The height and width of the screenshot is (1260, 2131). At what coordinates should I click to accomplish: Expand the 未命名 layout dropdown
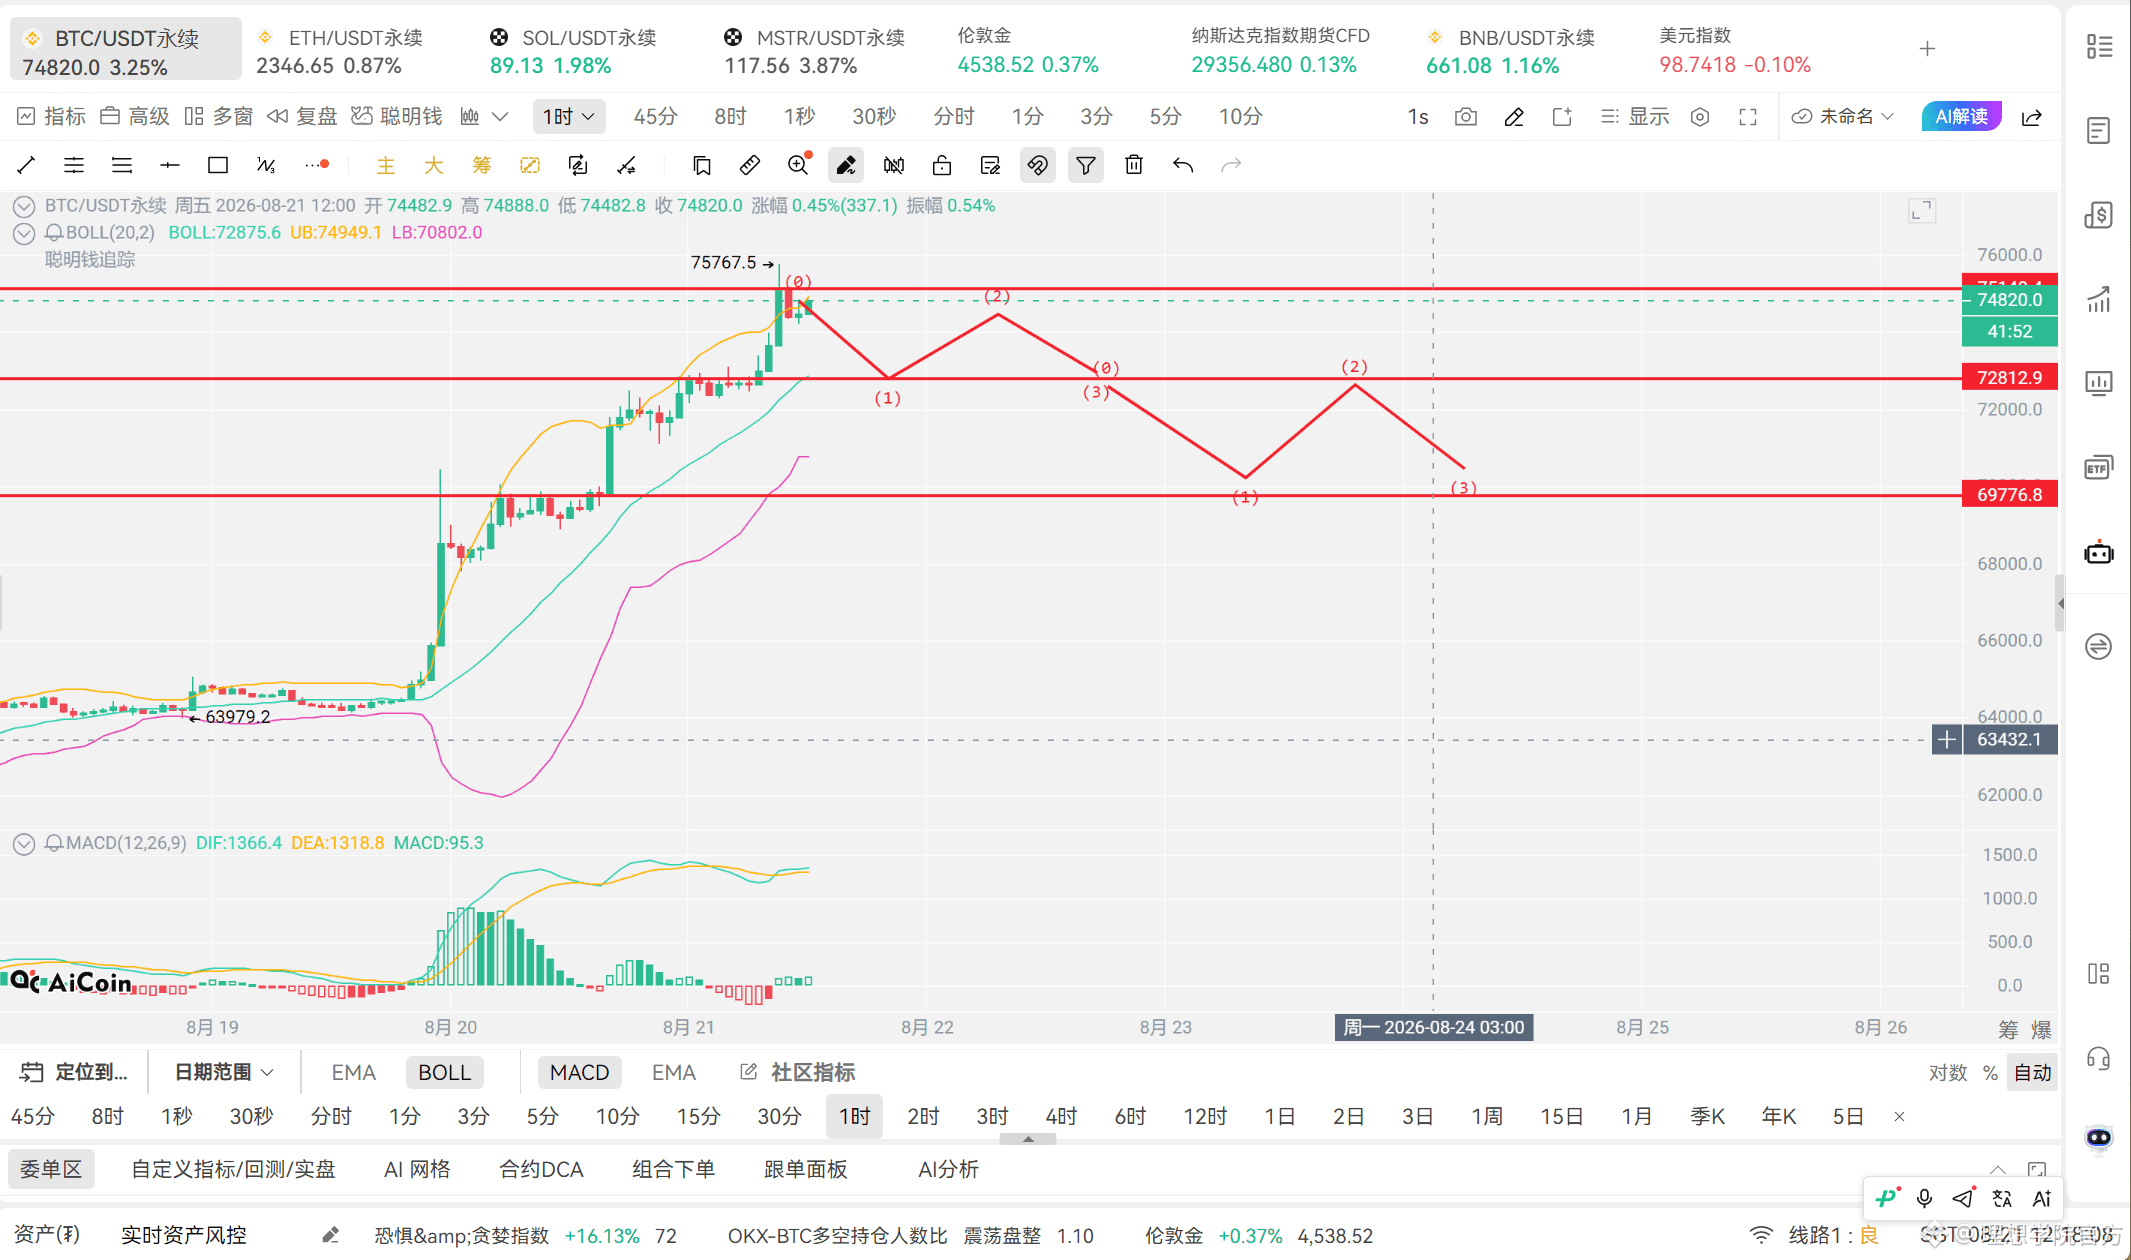[1843, 117]
